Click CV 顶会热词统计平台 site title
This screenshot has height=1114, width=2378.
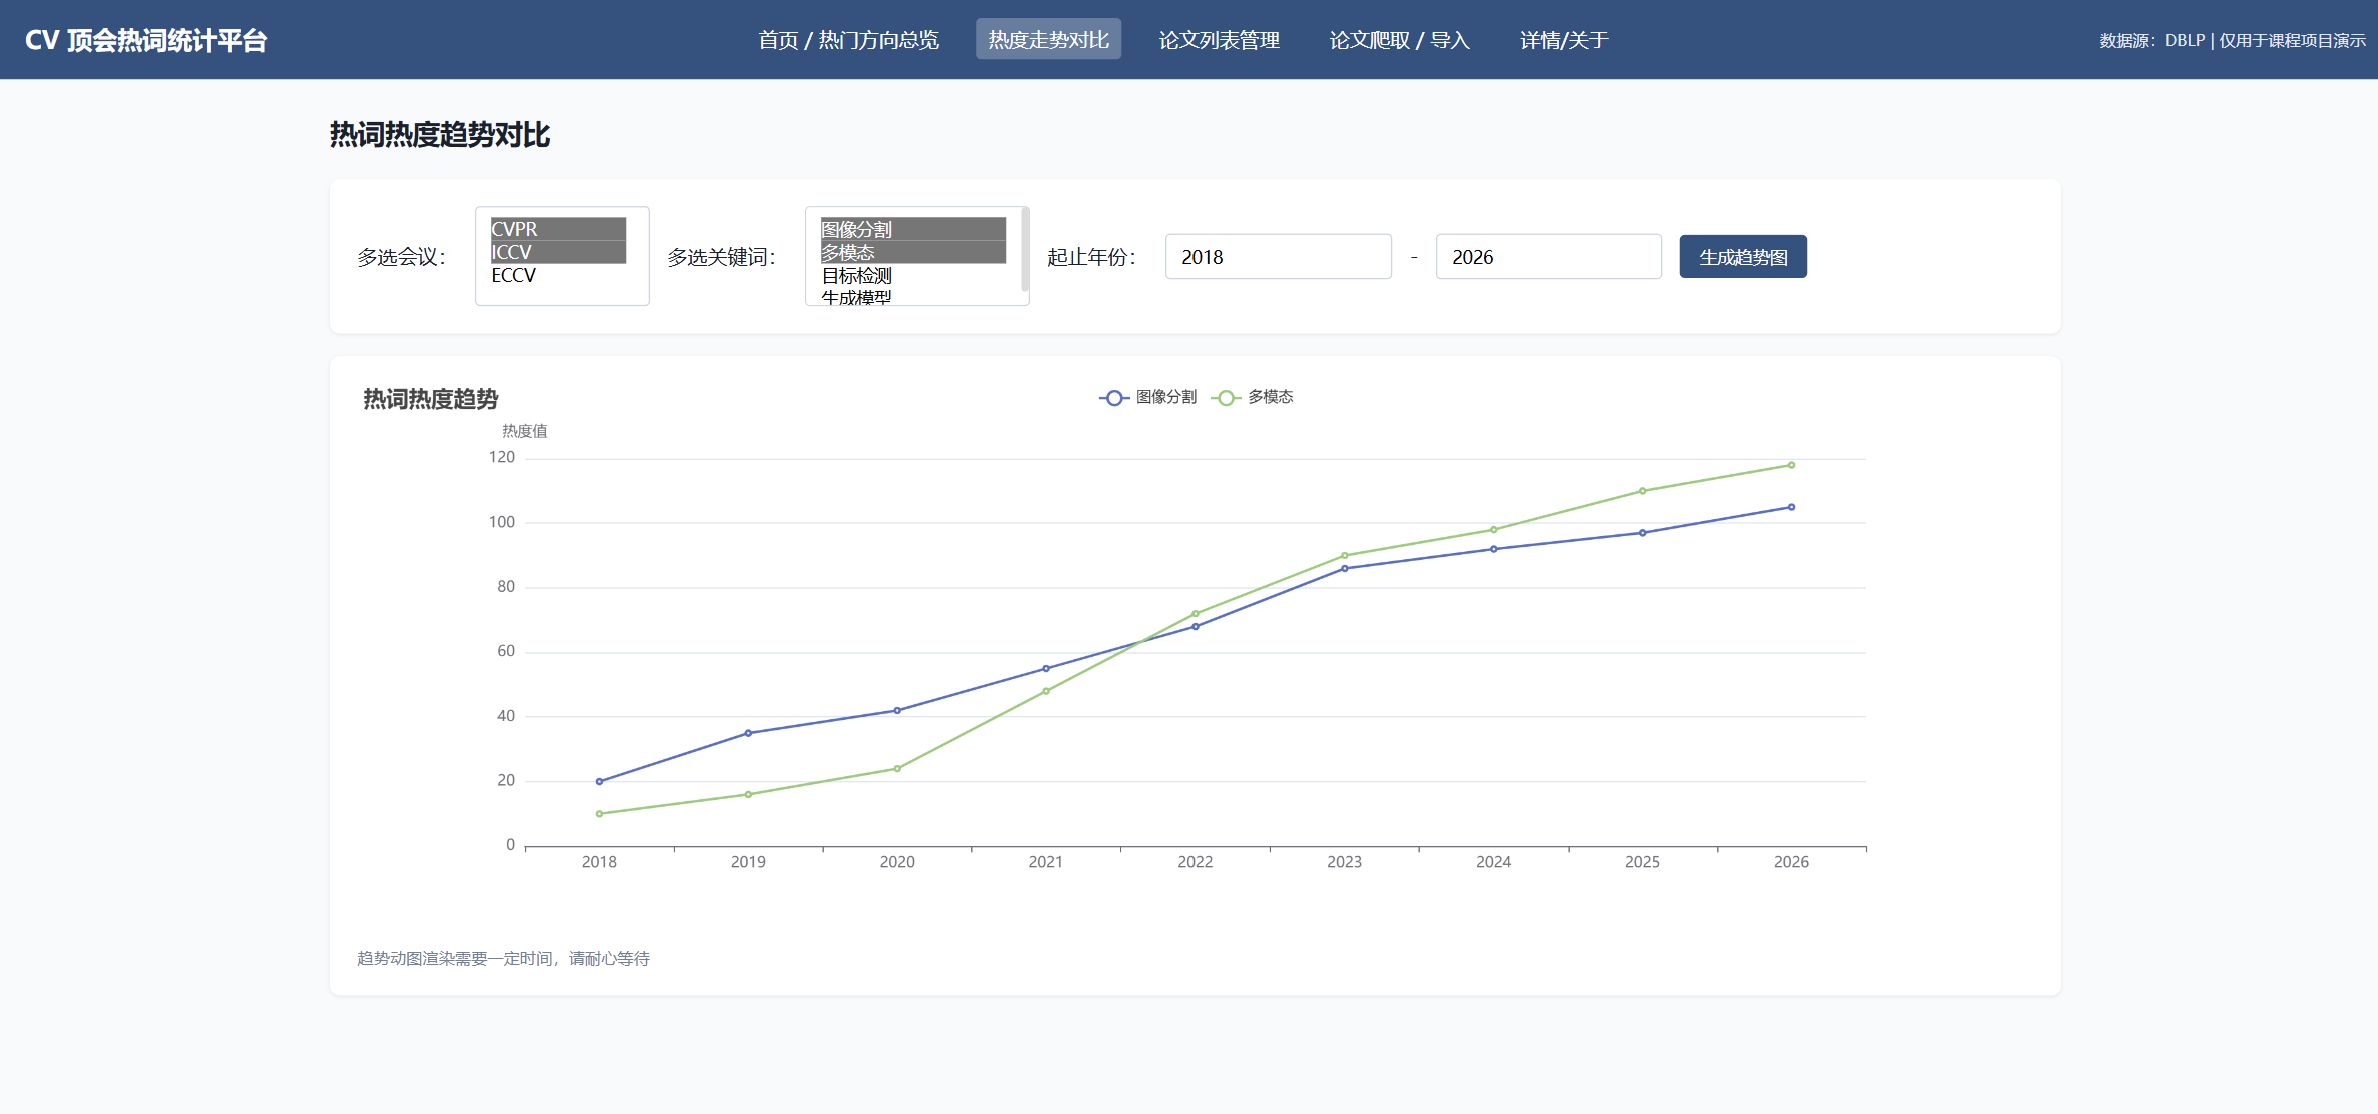coord(146,40)
